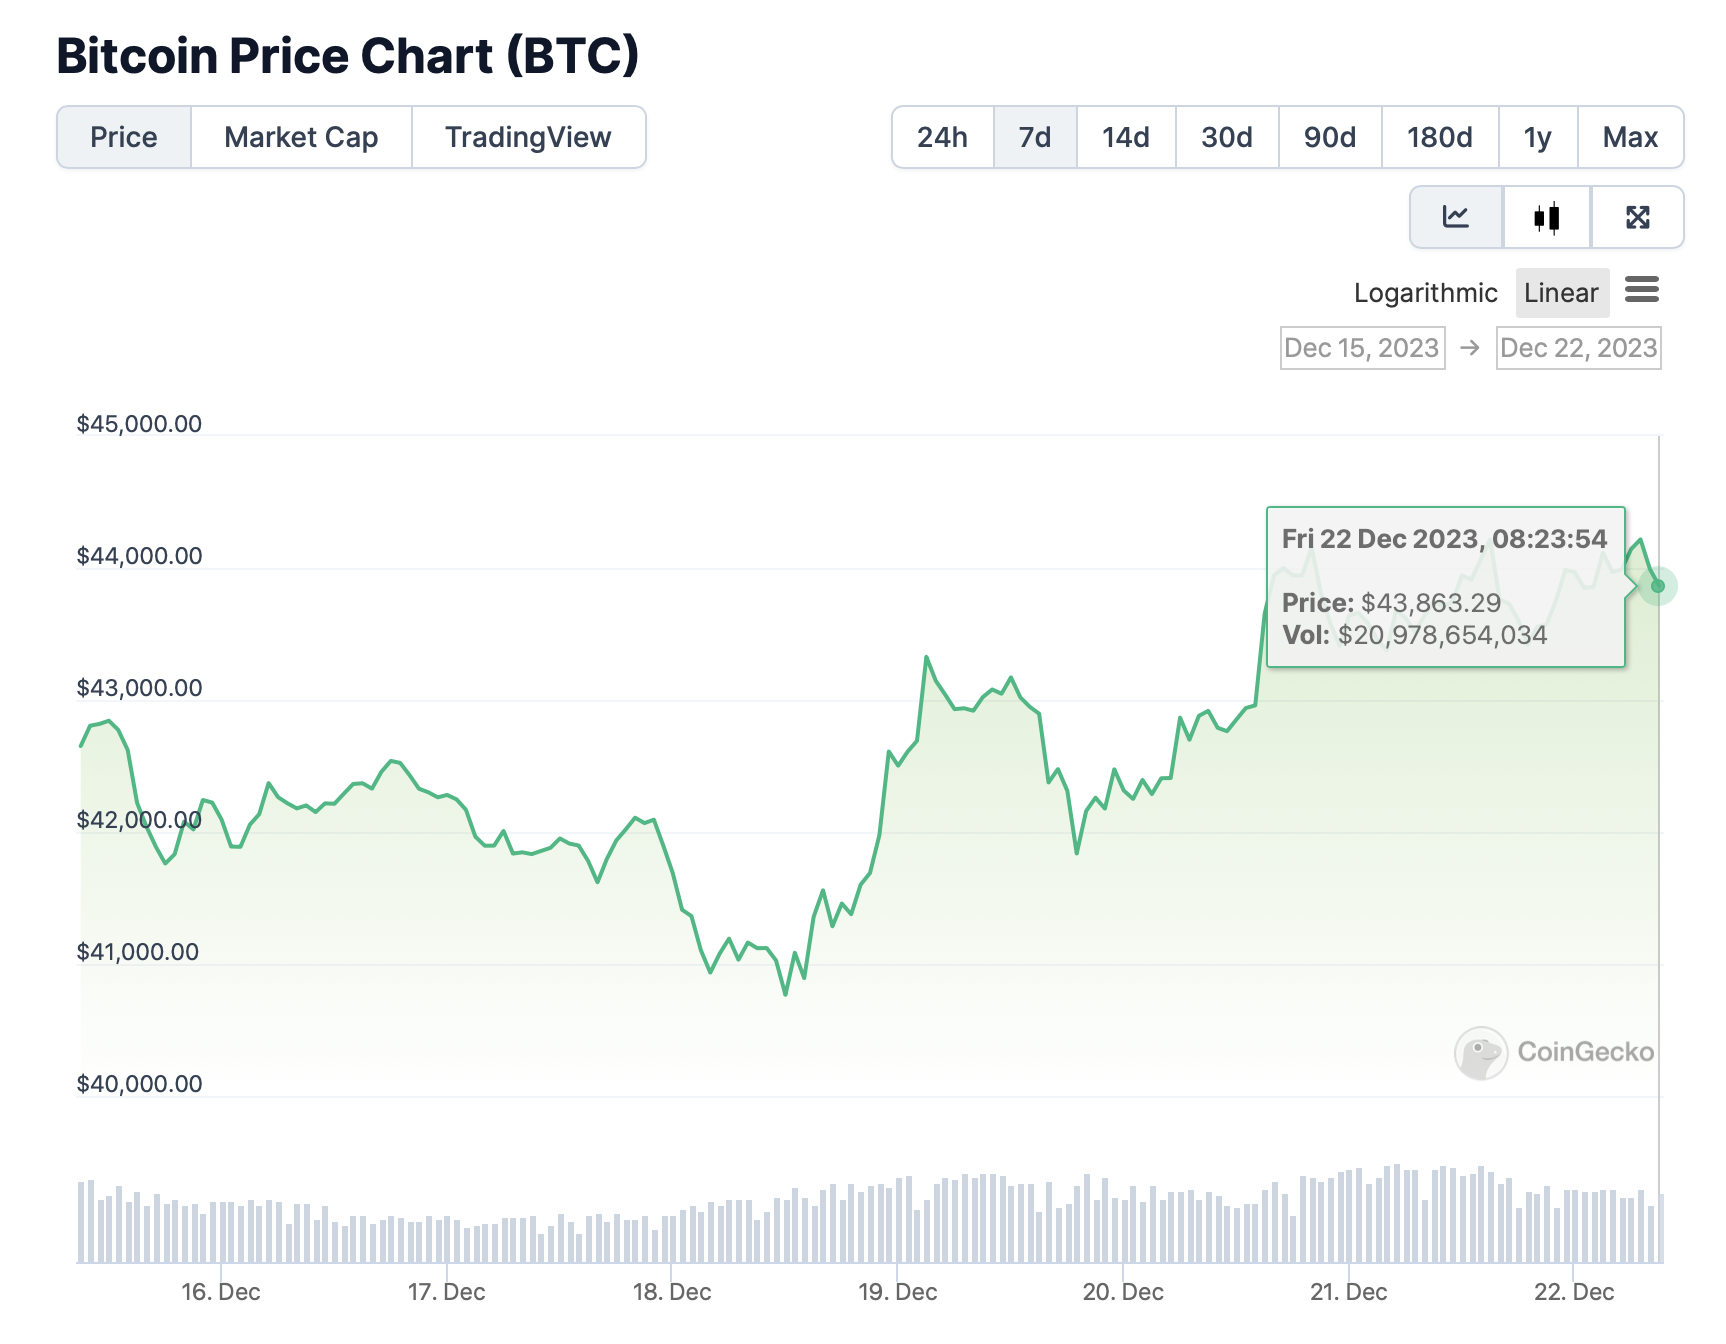Open the chart hamburger menu

pyautogui.click(x=1642, y=290)
